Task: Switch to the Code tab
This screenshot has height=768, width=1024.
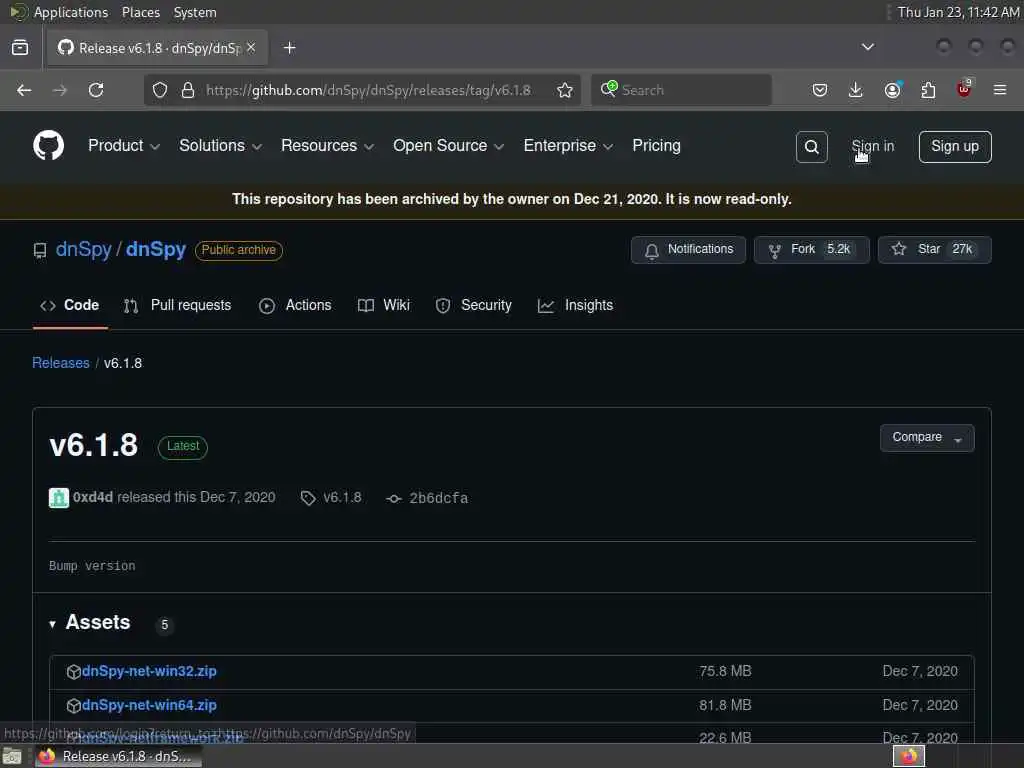Action: 70,305
